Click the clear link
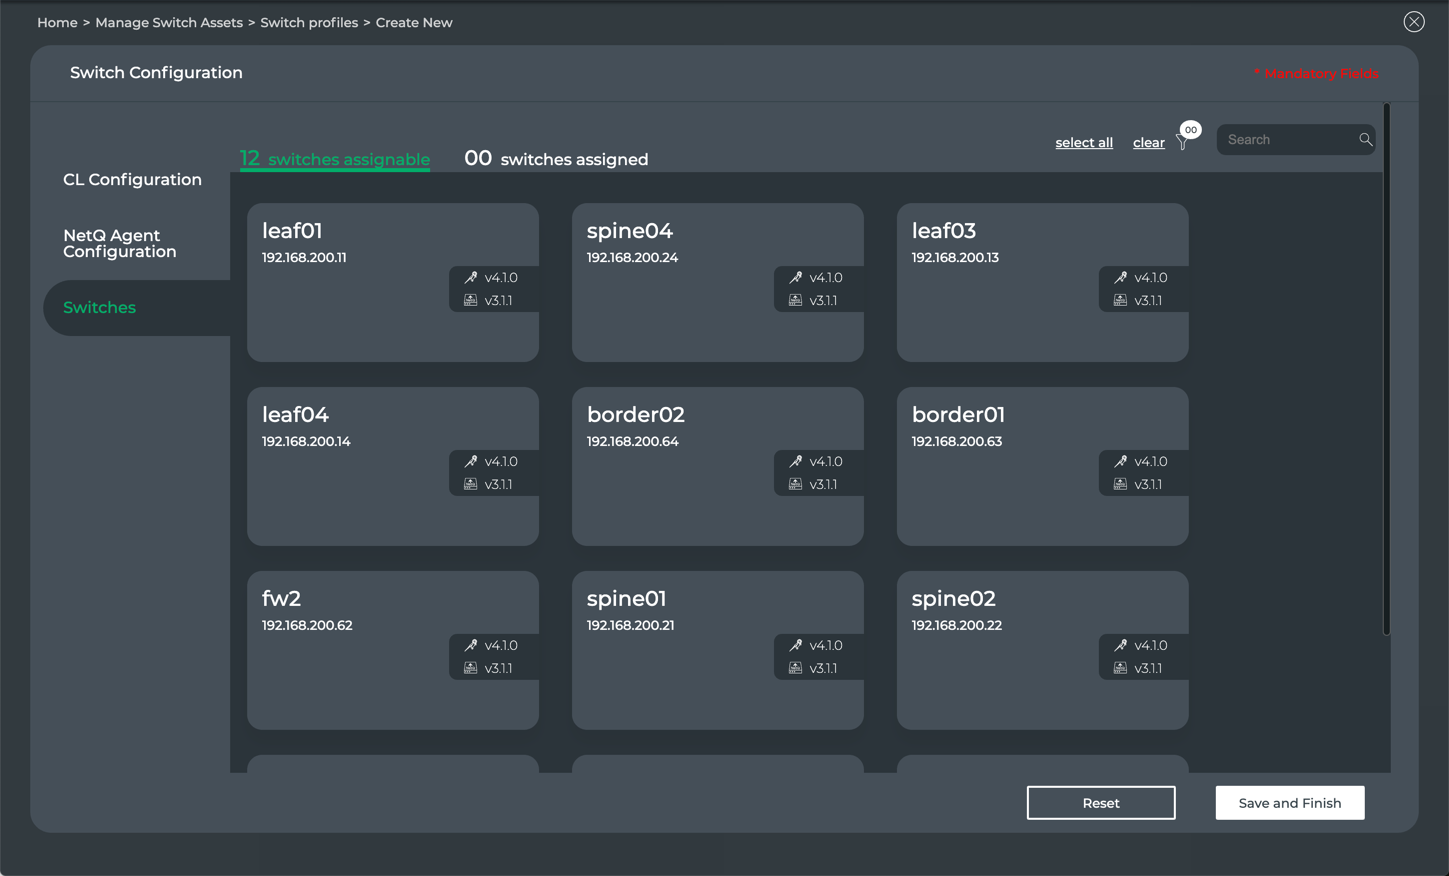Image resolution: width=1449 pixels, height=876 pixels. [1148, 143]
